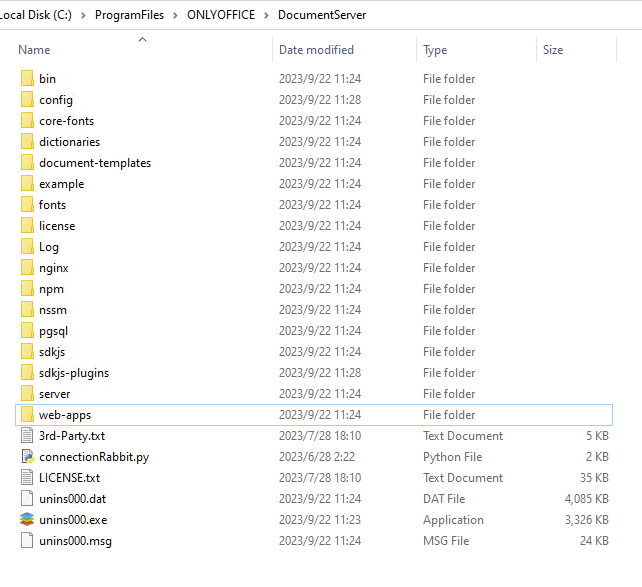The width and height of the screenshot is (642, 587).
Task: Select the web-apps folder name
Action: pos(65,415)
